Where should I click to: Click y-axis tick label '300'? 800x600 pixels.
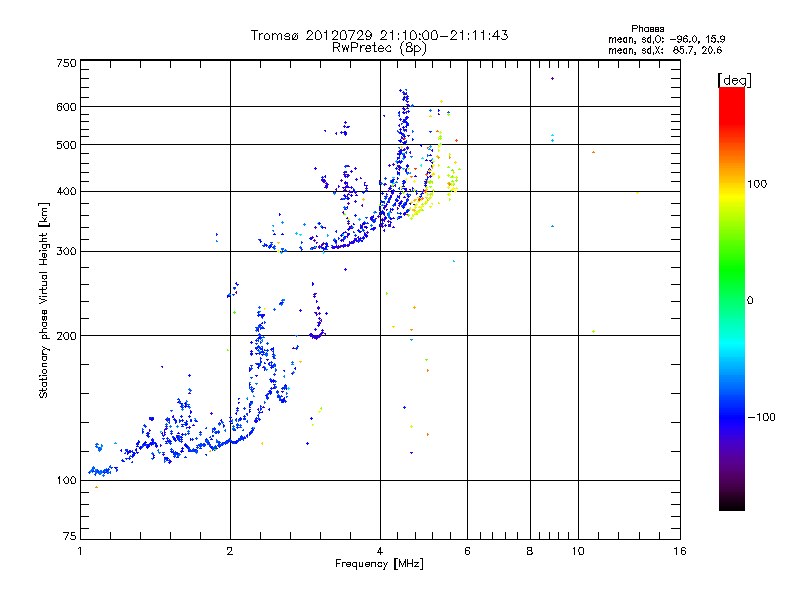pyautogui.click(x=66, y=252)
